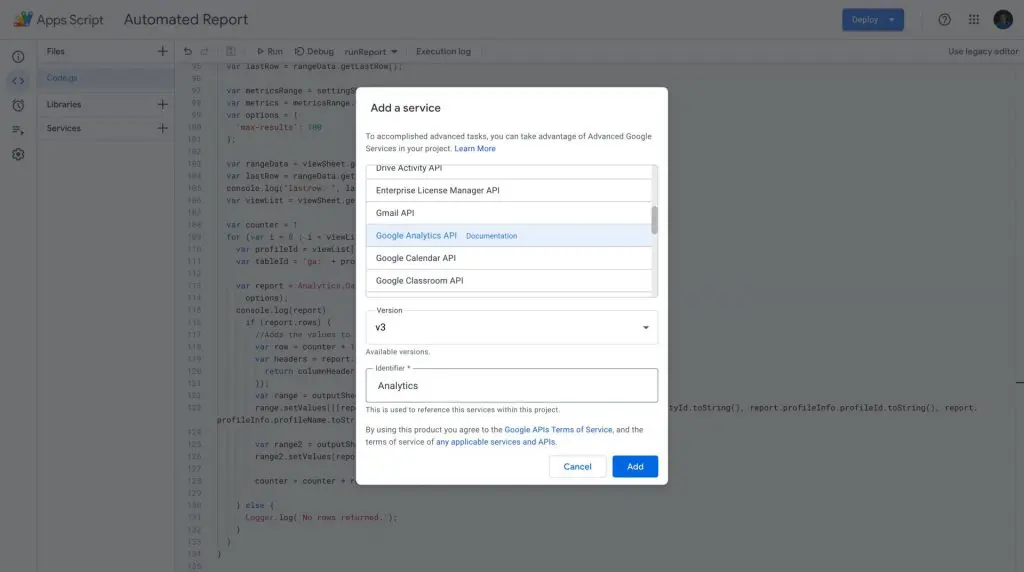
Task: Select the Editor code icon in sidebar
Action: [x=18, y=81]
